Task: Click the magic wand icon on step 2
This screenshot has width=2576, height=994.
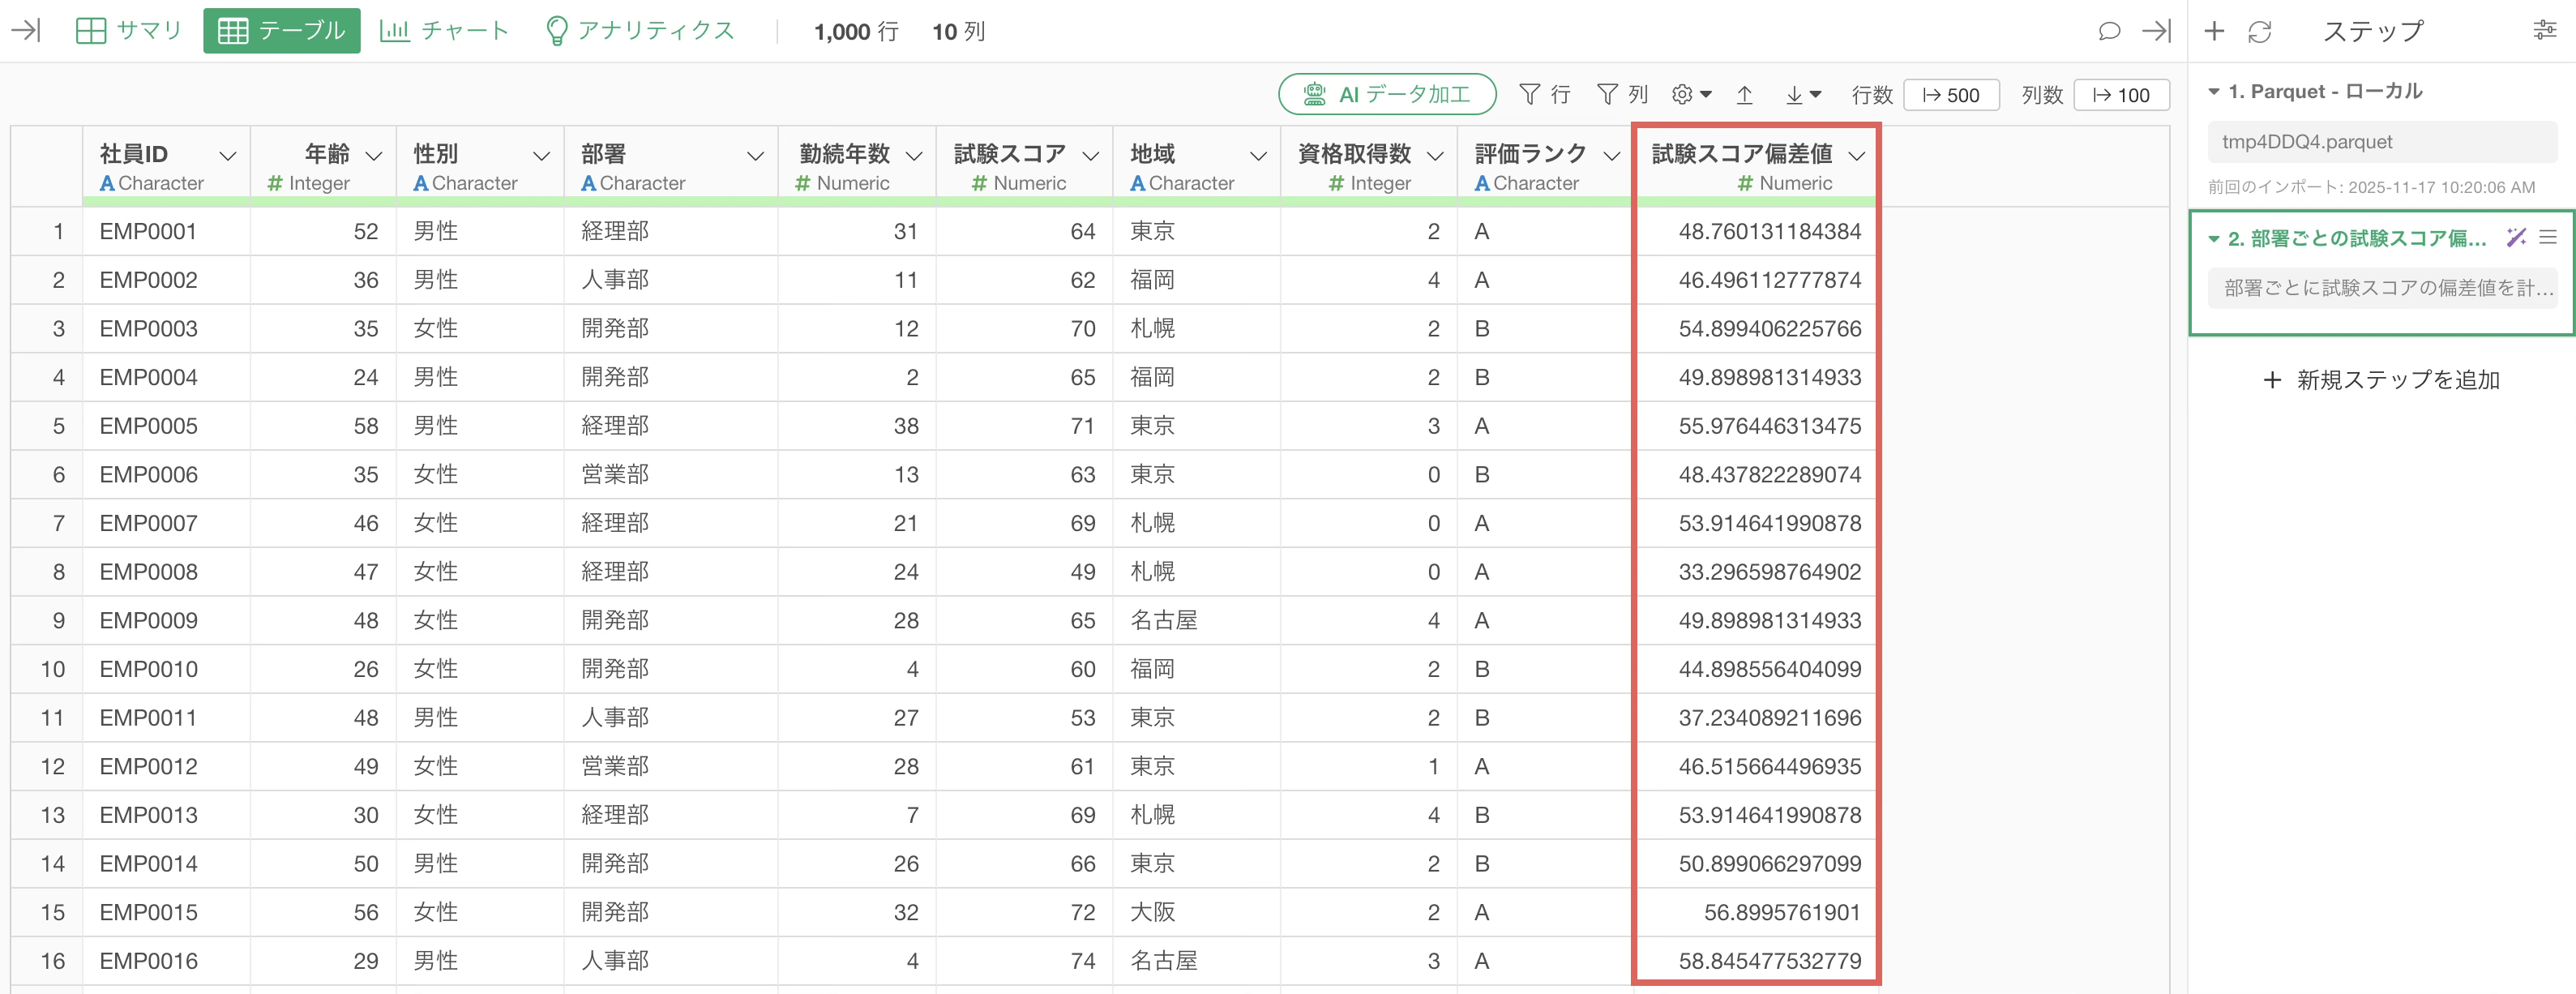Action: (x=2516, y=237)
